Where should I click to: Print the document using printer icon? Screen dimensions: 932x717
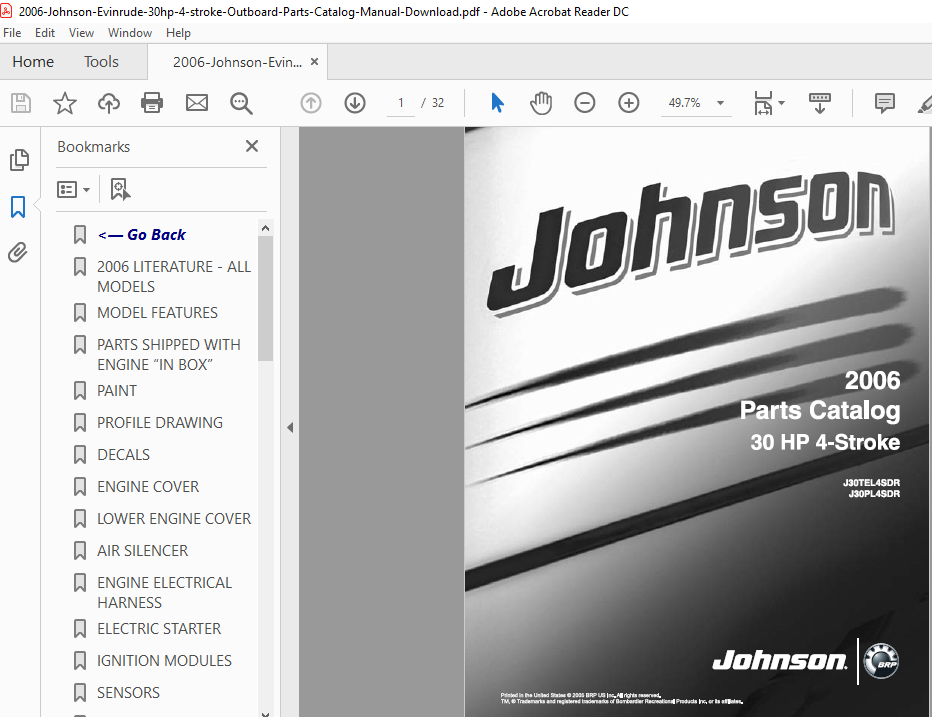tap(152, 103)
